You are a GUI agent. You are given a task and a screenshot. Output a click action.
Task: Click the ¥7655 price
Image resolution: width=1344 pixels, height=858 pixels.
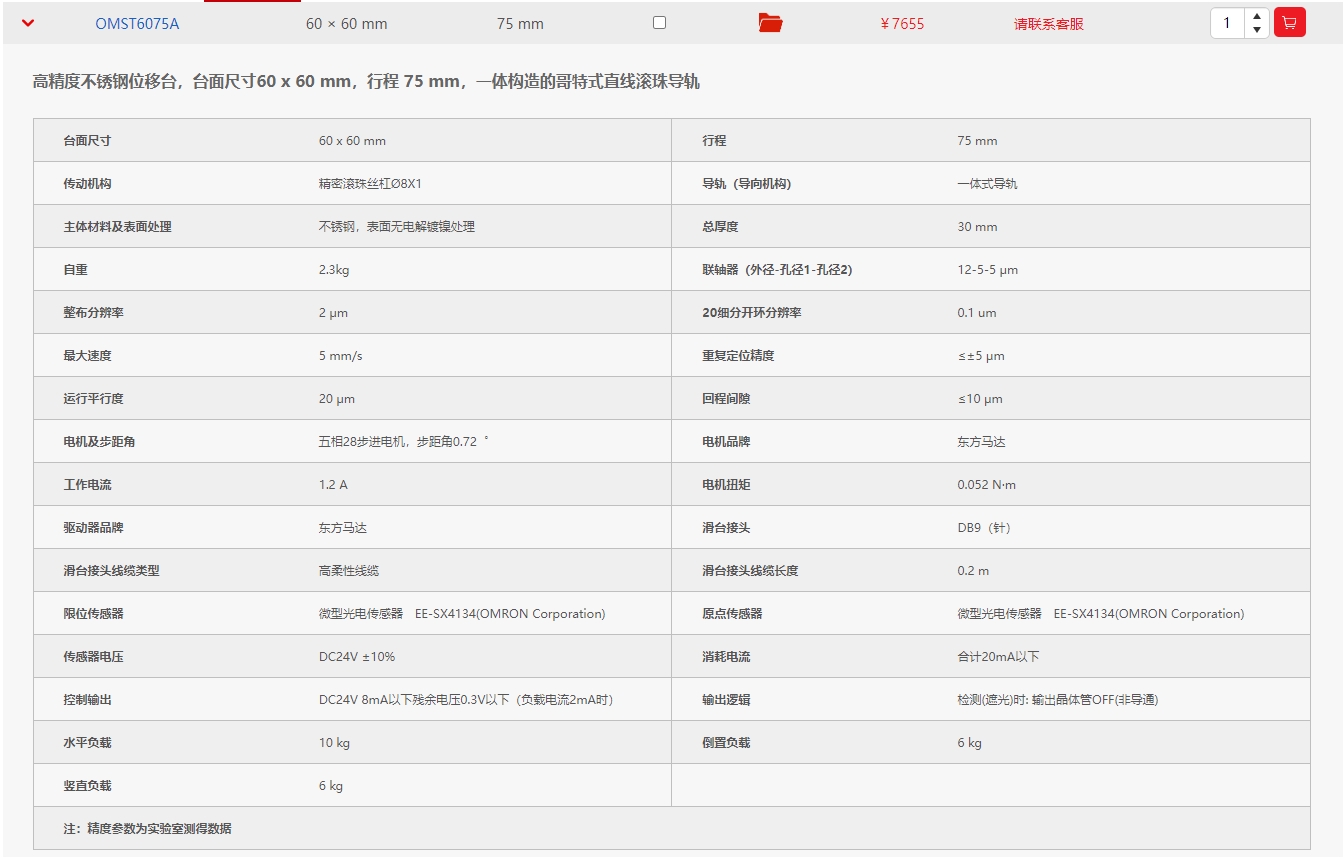tap(902, 23)
